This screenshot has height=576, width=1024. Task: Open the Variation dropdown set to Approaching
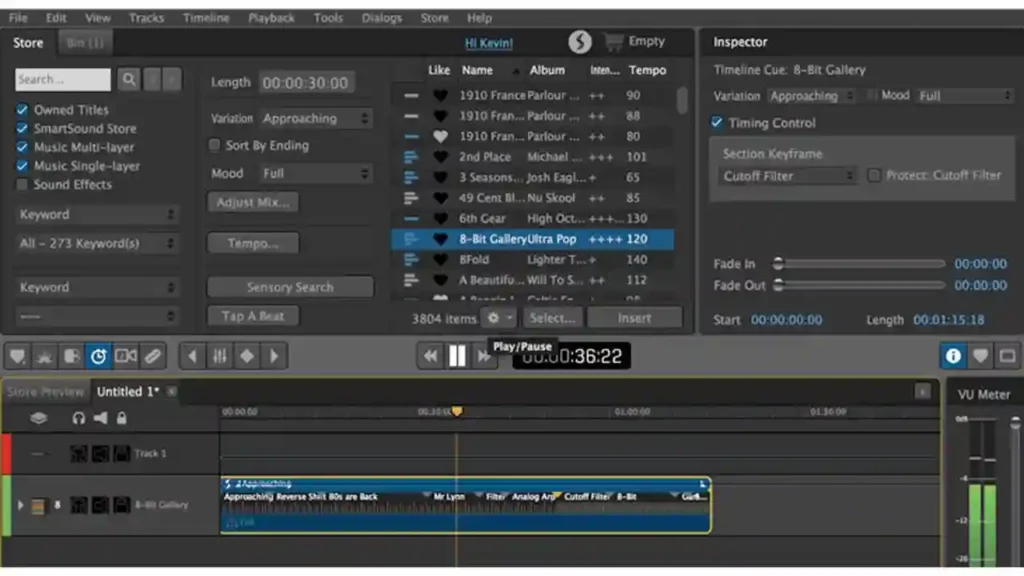pos(316,118)
